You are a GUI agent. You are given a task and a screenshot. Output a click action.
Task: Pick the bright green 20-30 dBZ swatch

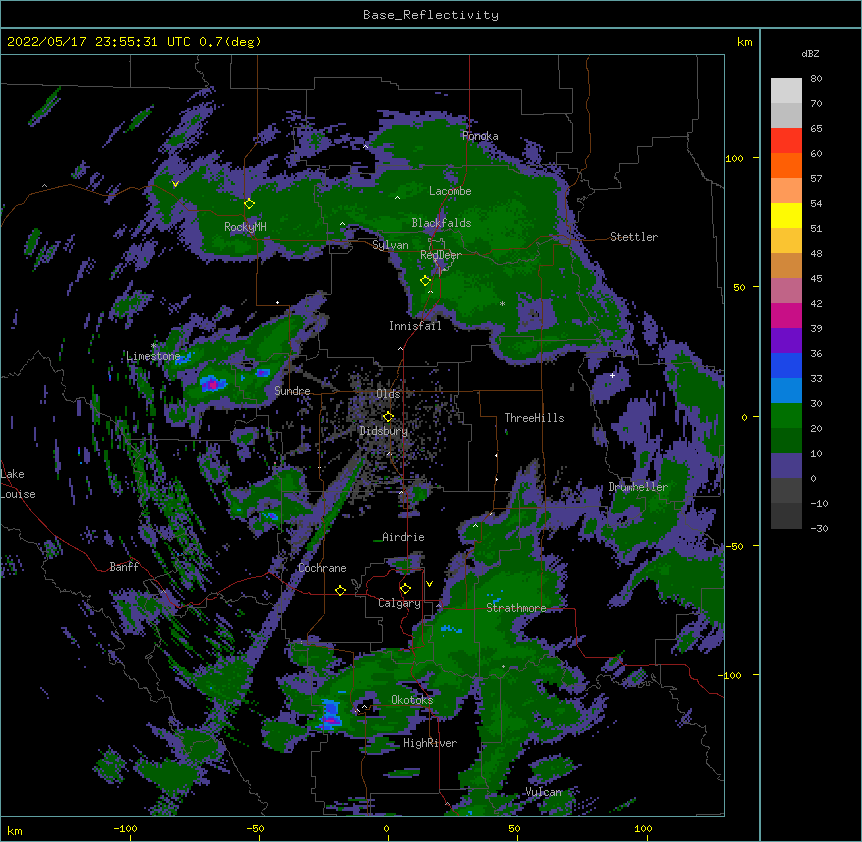tap(786, 416)
